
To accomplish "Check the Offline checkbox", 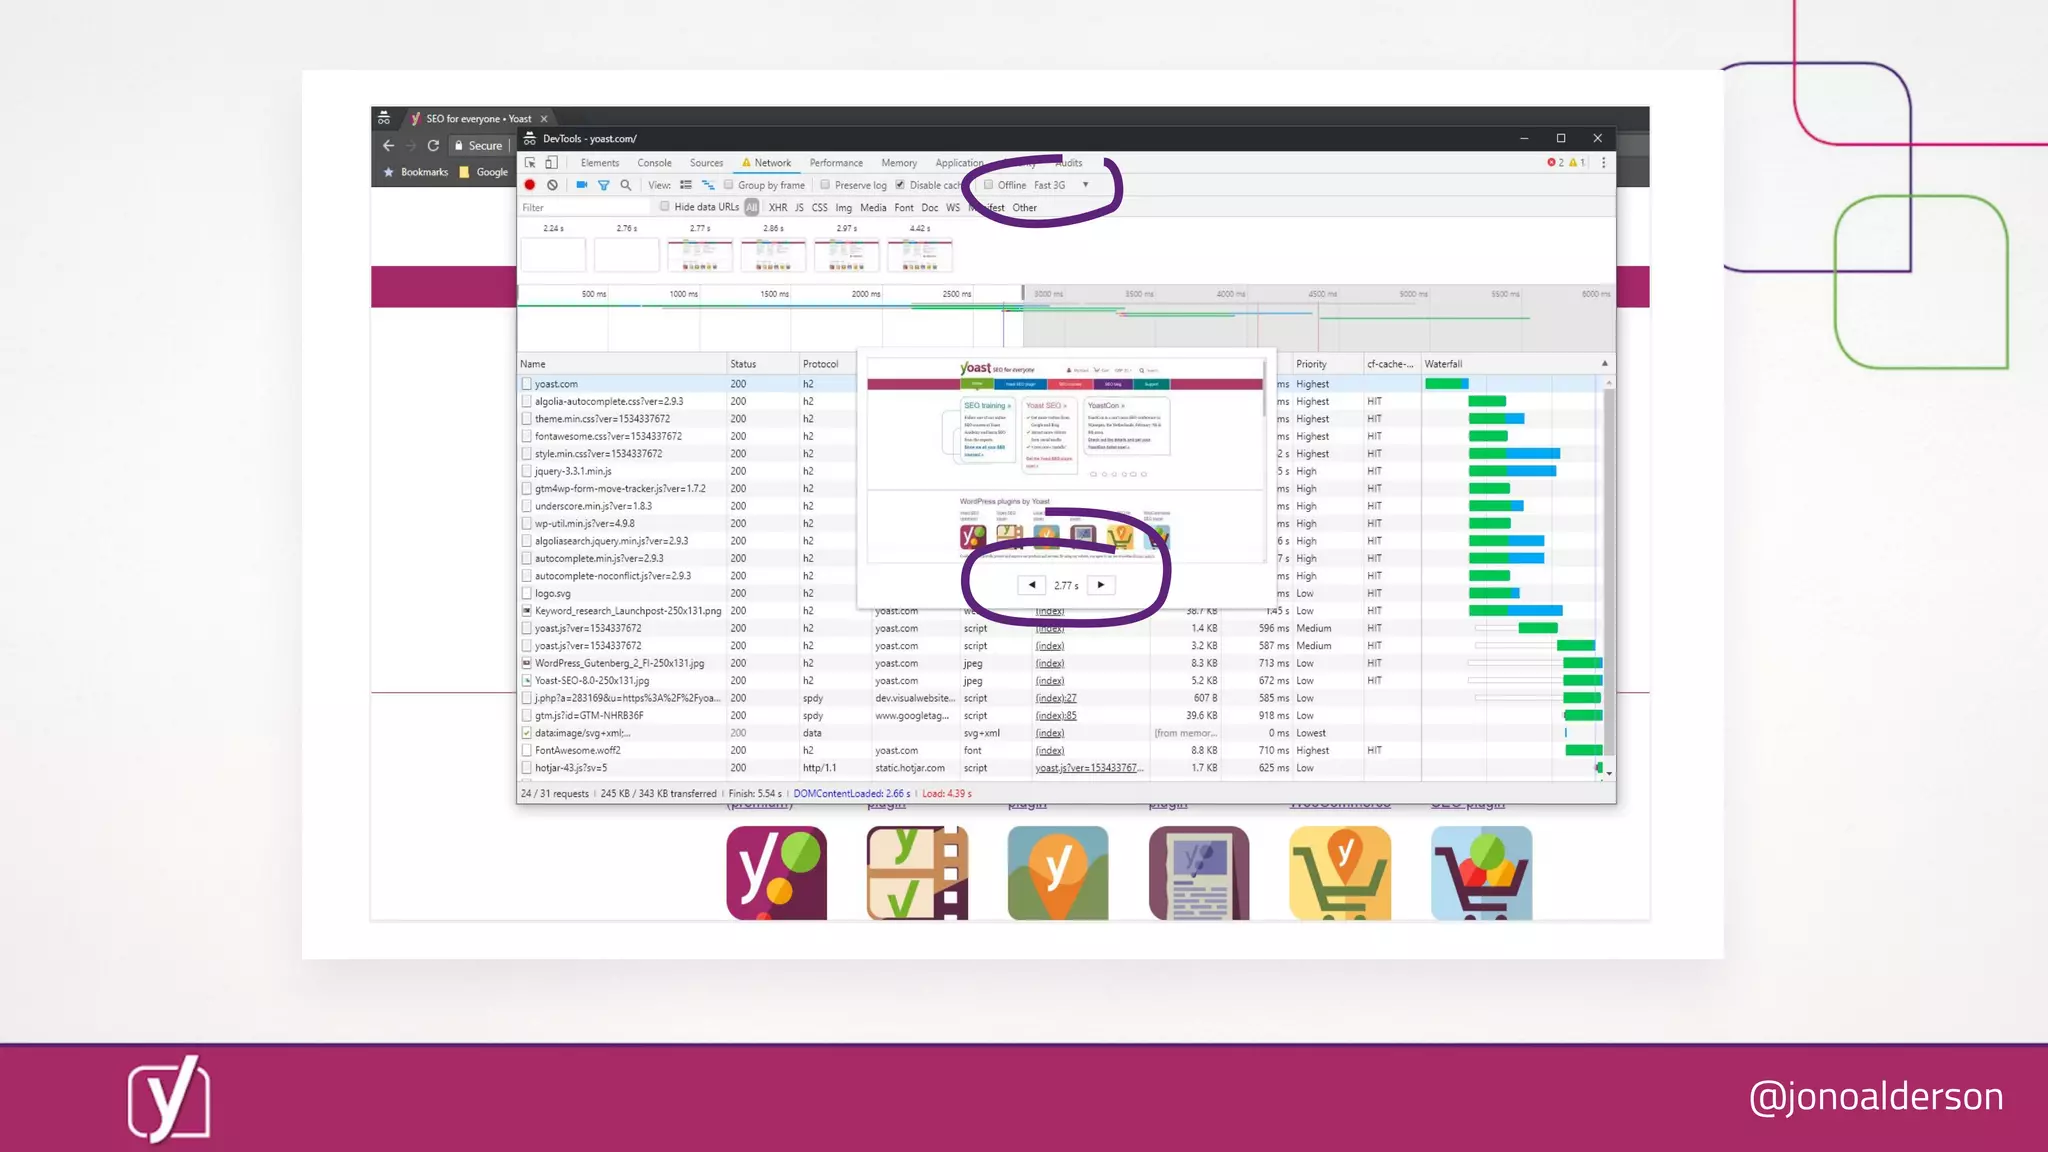I will tap(988, 185).
